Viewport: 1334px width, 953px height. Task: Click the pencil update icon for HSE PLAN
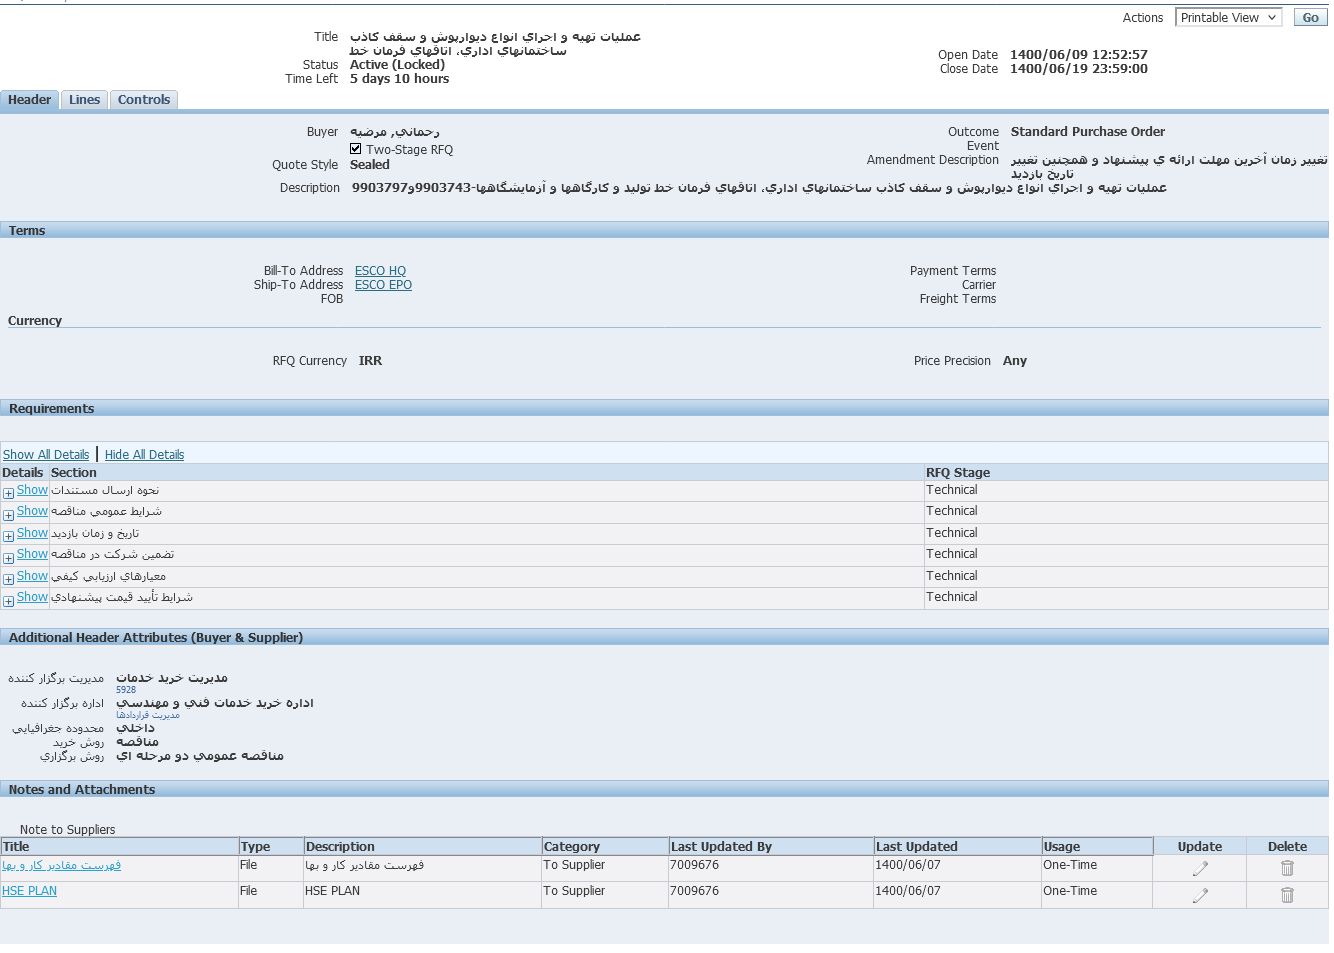[x=1200, y=895]
